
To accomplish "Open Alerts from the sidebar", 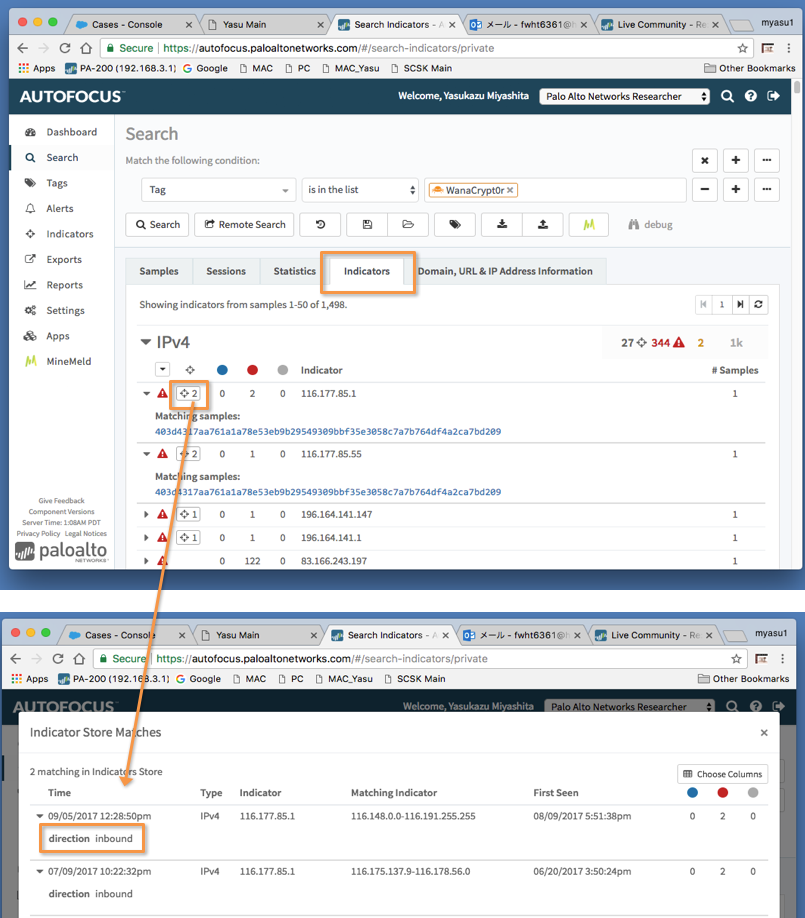I will pos(49,208).
